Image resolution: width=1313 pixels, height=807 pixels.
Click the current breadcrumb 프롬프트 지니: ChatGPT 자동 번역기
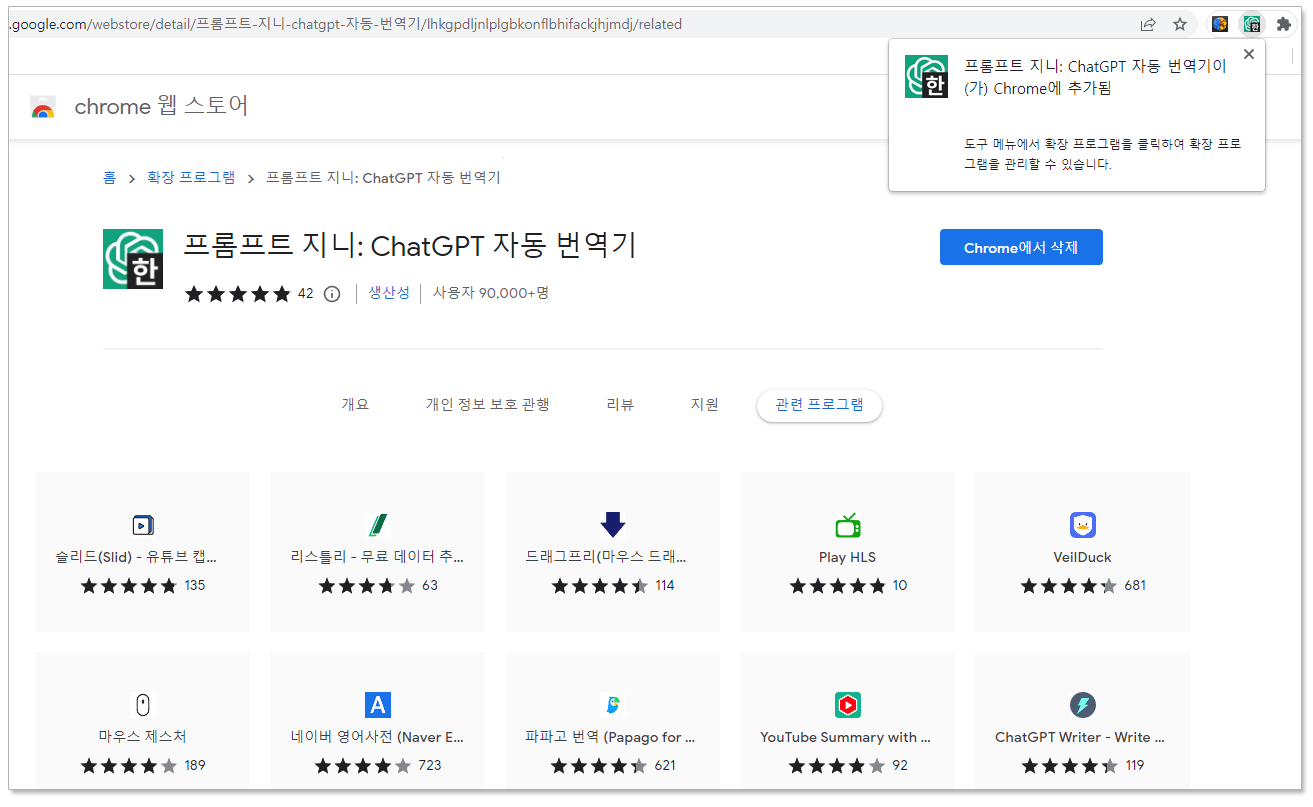383,178
